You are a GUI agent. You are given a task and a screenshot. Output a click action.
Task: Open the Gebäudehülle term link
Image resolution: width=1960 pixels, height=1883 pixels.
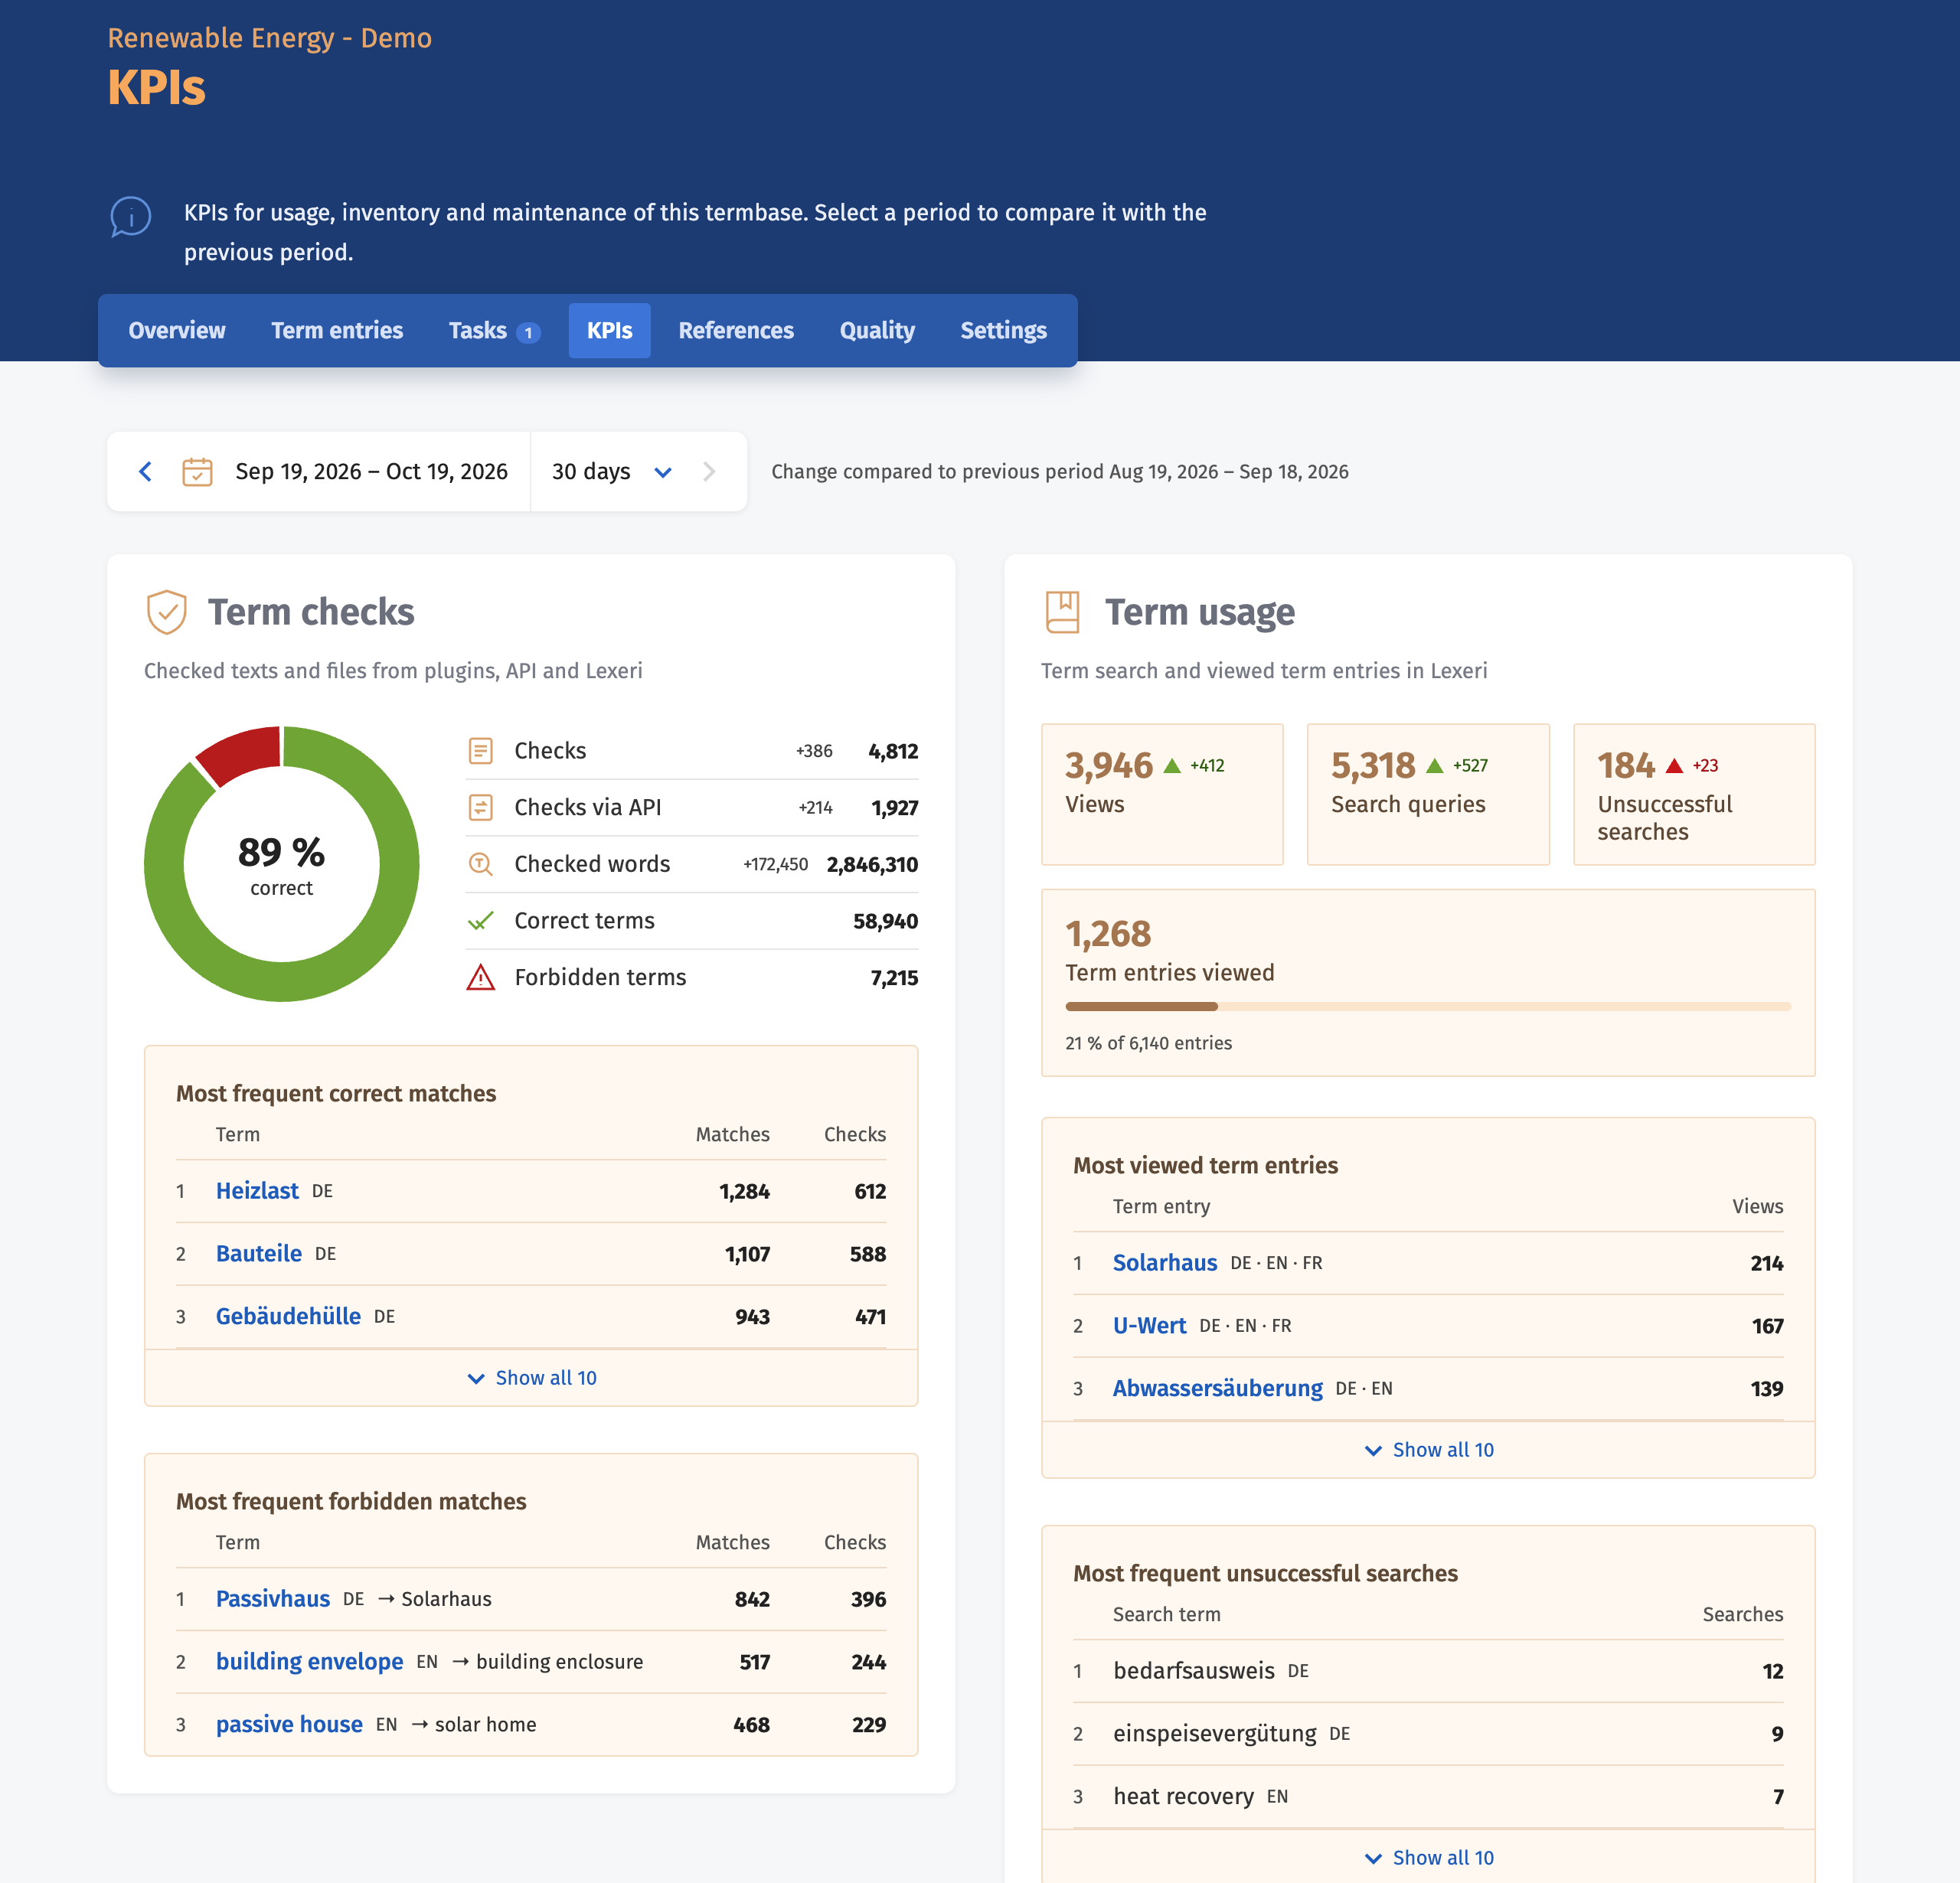pyautogui.click(x=288, y=1317)
